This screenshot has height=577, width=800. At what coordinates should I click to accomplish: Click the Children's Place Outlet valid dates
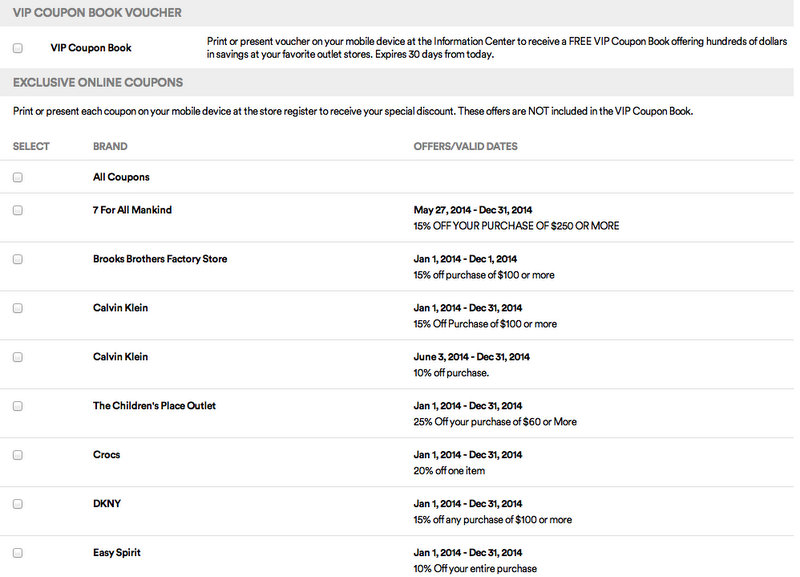(x=468, y=406)
